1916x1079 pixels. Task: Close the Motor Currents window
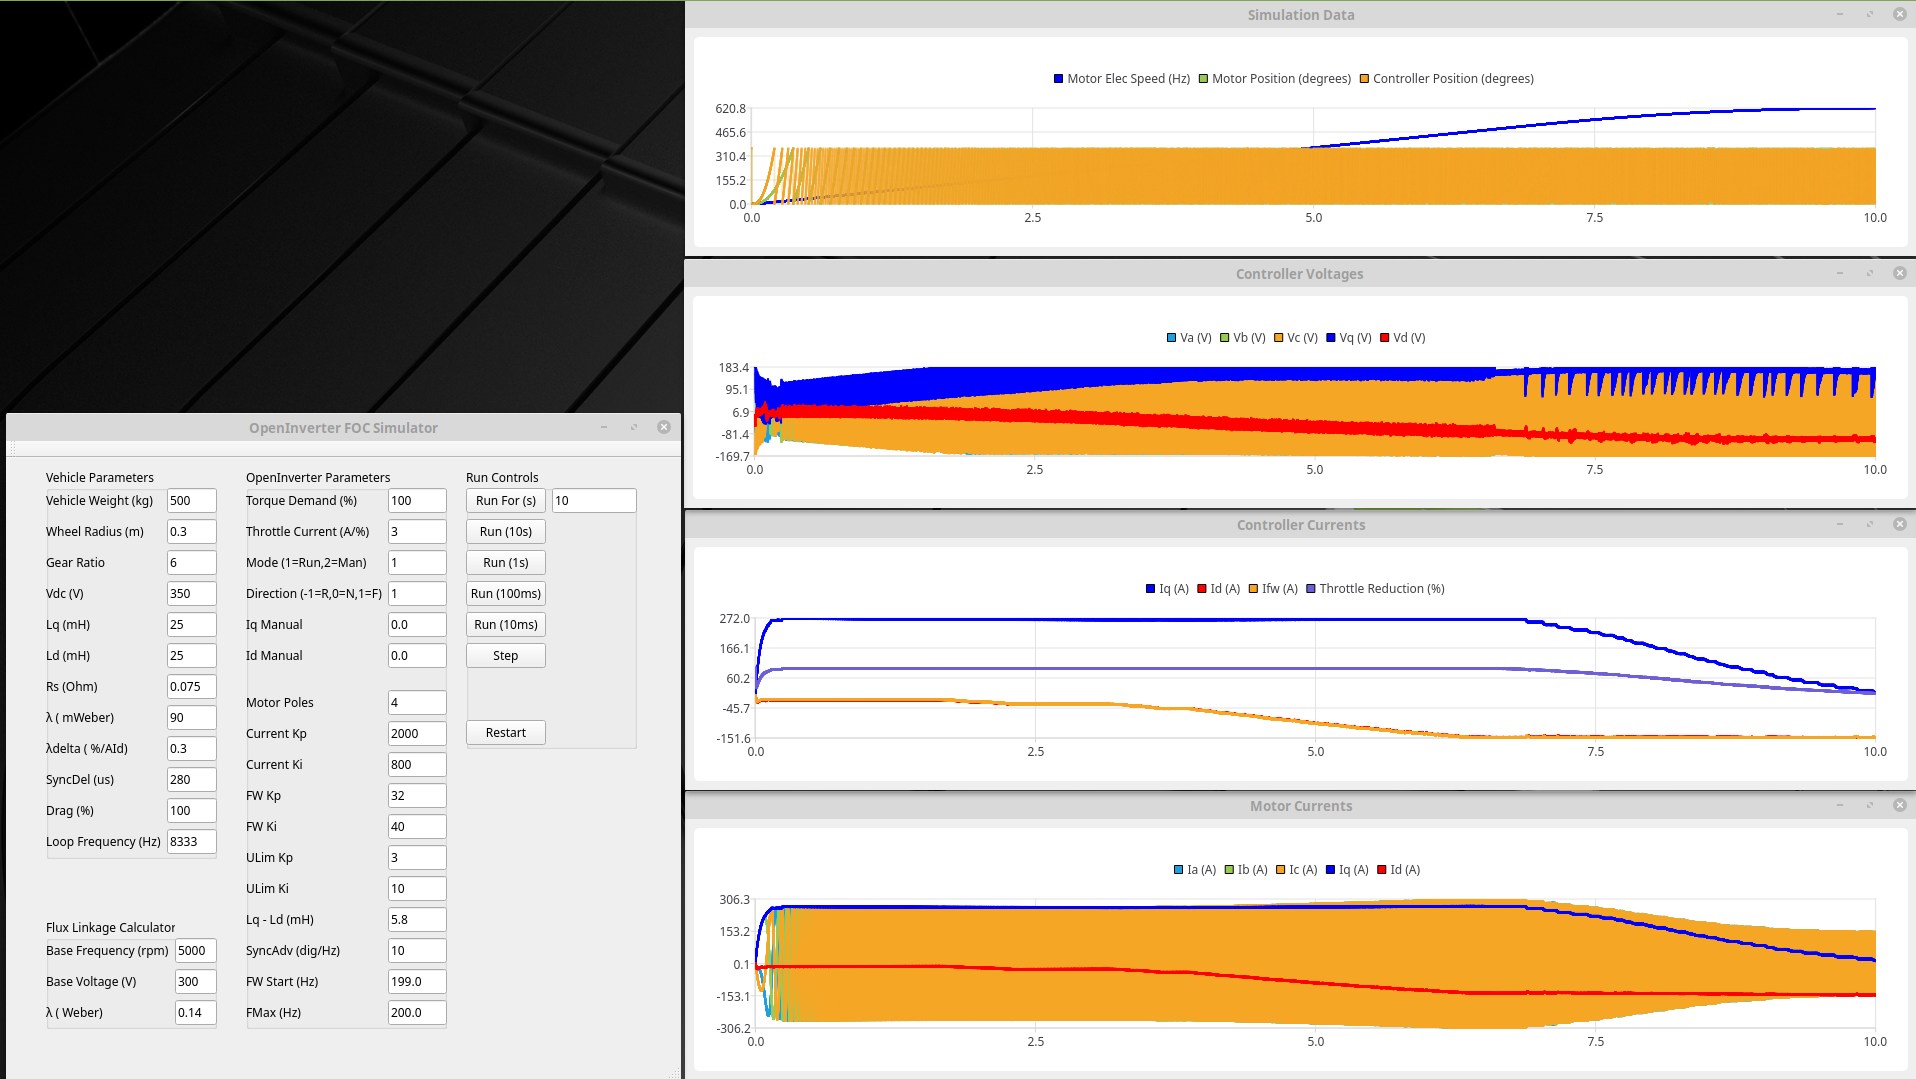coord(1899,805)
